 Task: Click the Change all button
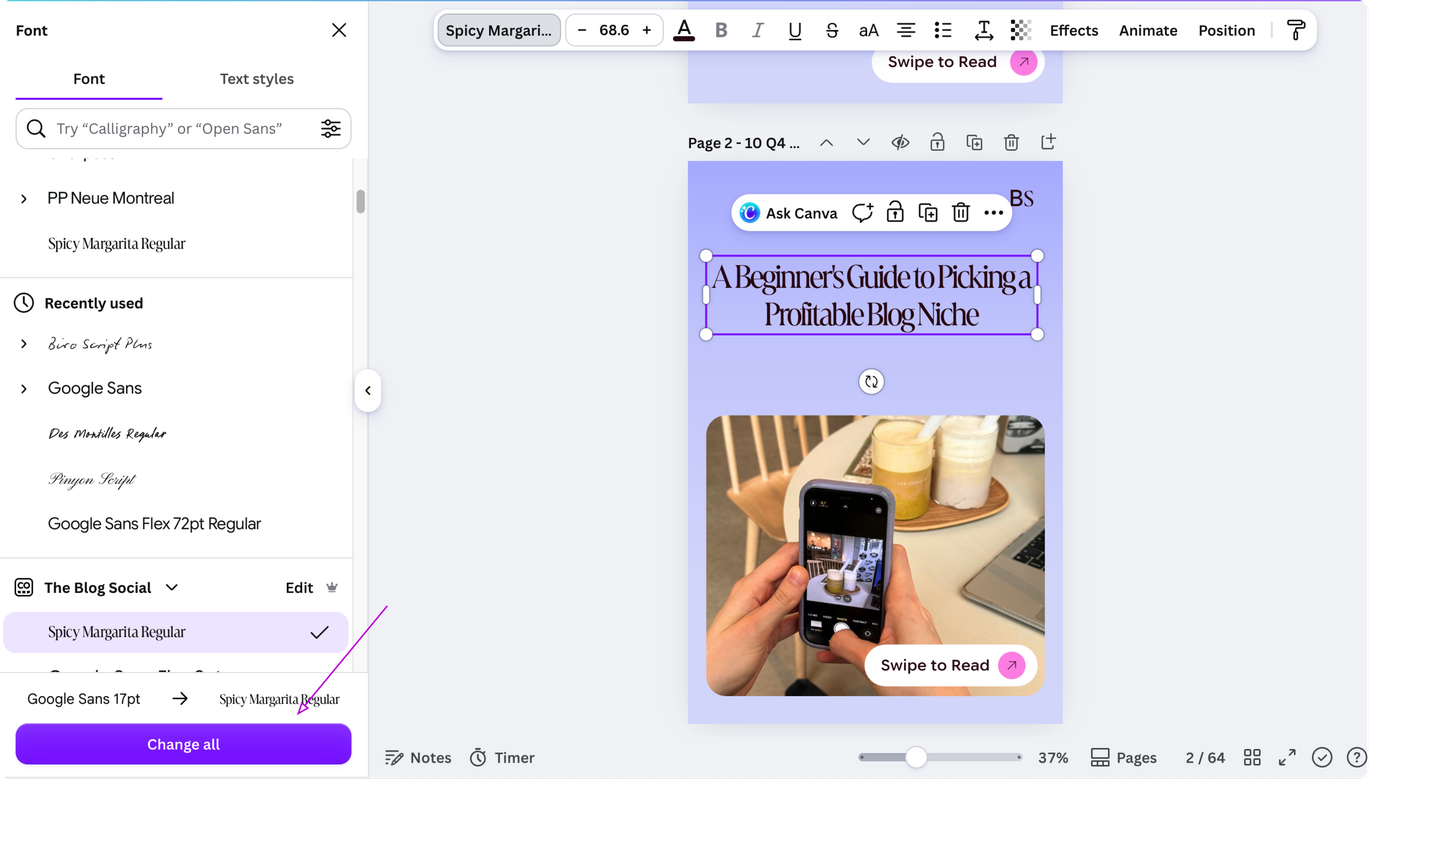pyautogui.click(x=183, y=744)
